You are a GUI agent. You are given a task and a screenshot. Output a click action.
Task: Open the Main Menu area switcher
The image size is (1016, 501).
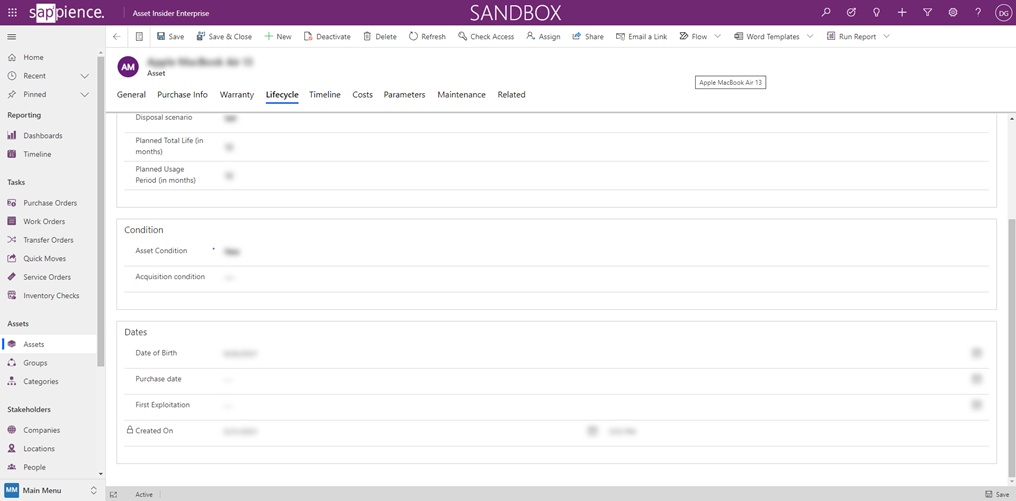click(50, 491)
